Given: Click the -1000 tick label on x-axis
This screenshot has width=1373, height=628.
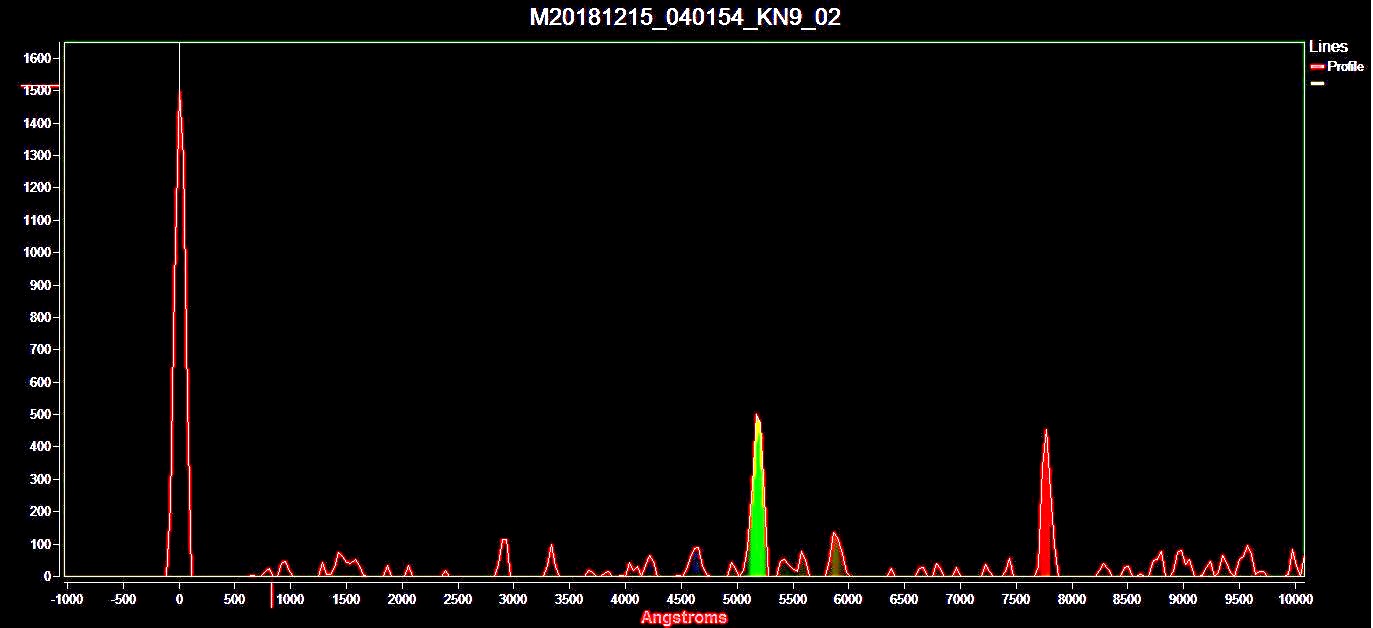Looking at the screenshot, I should pos(66,599).
